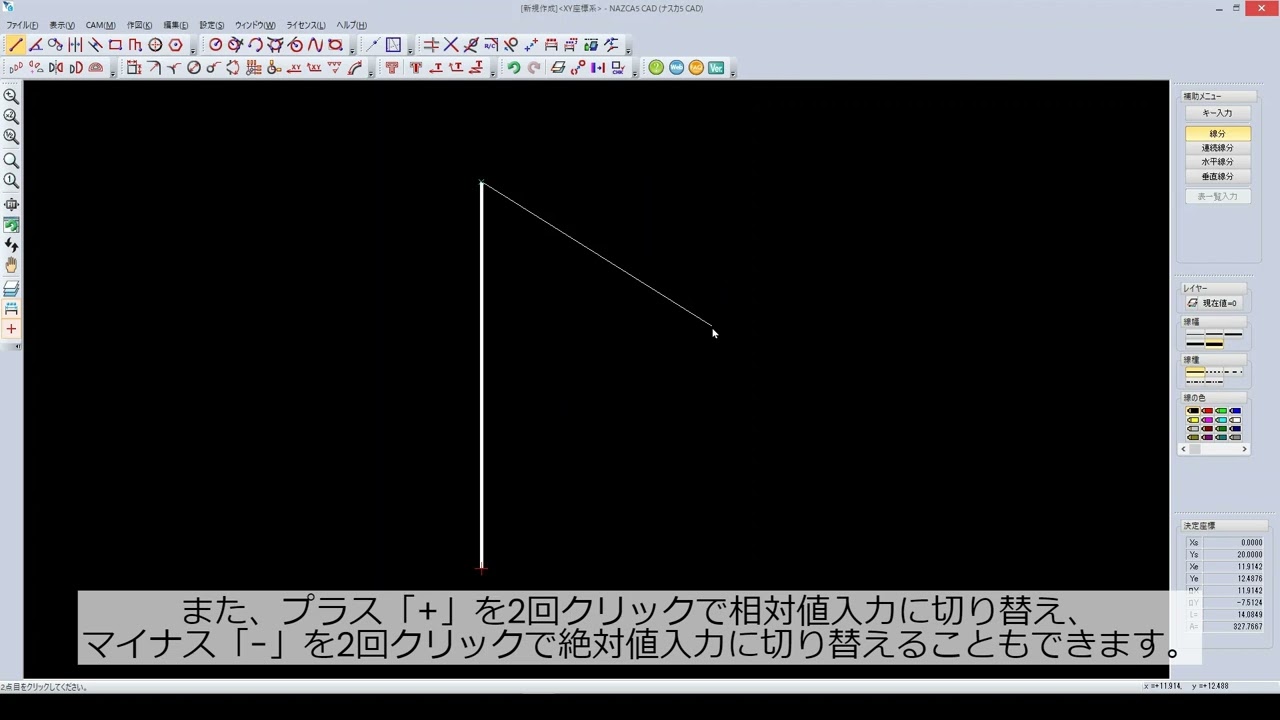Click the x2 zoom magnifier
Image resolution: width=1280 pixels, height=720 pixels.
pyautogui.click(x=11, y=116)
